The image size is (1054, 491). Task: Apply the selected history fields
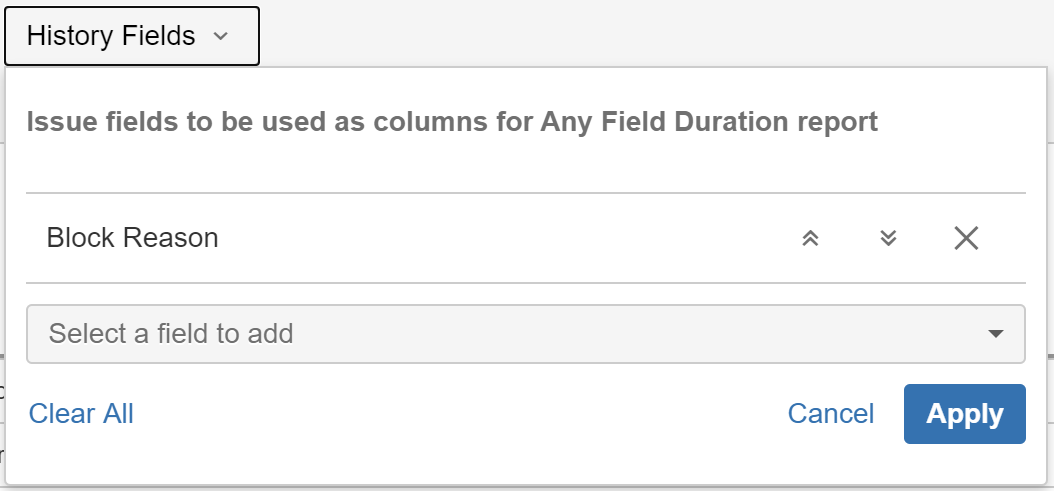coord(964,414)
